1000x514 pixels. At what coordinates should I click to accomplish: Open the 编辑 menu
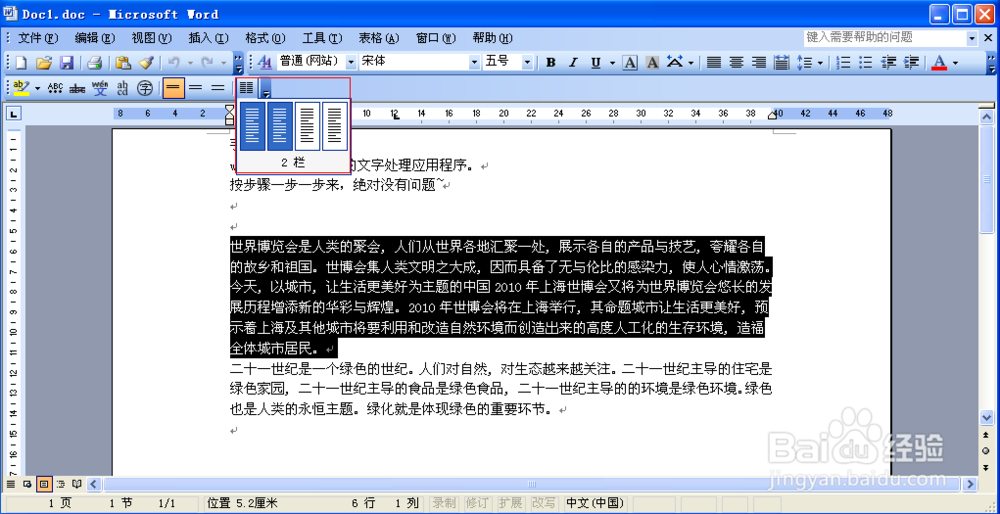pos(95,38)
